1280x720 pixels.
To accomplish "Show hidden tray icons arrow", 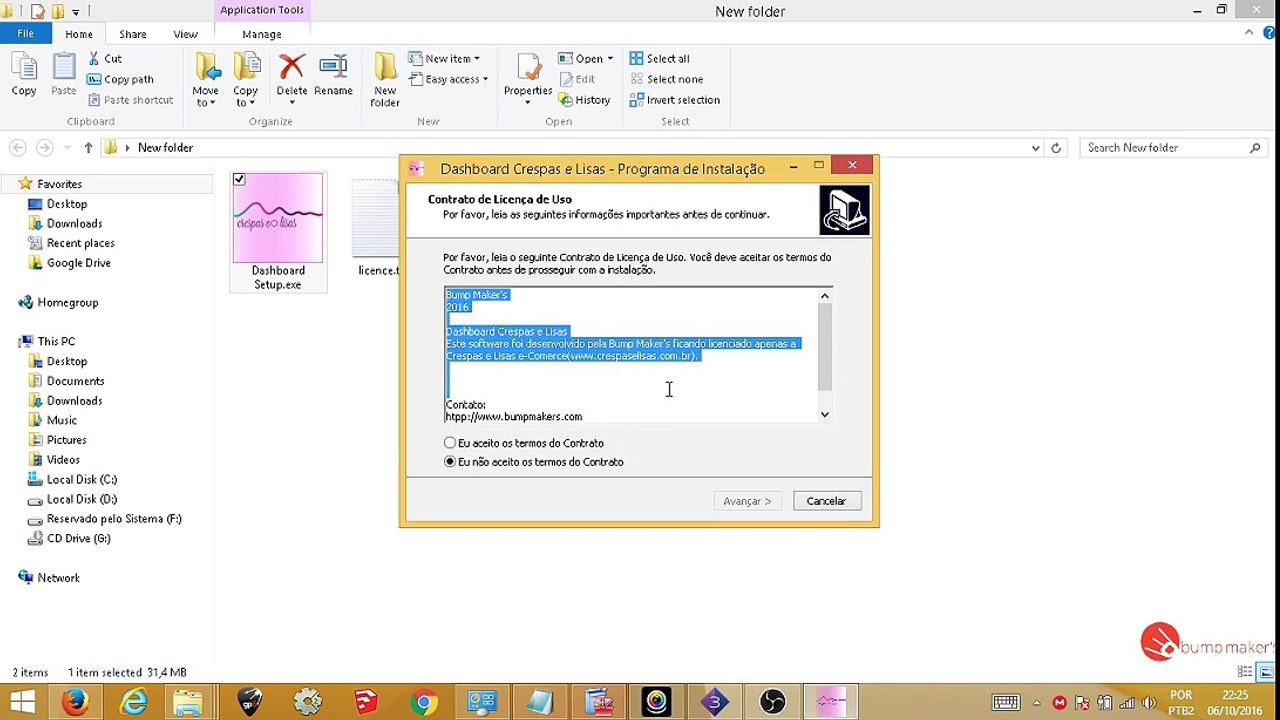I will coord(1036,703).
